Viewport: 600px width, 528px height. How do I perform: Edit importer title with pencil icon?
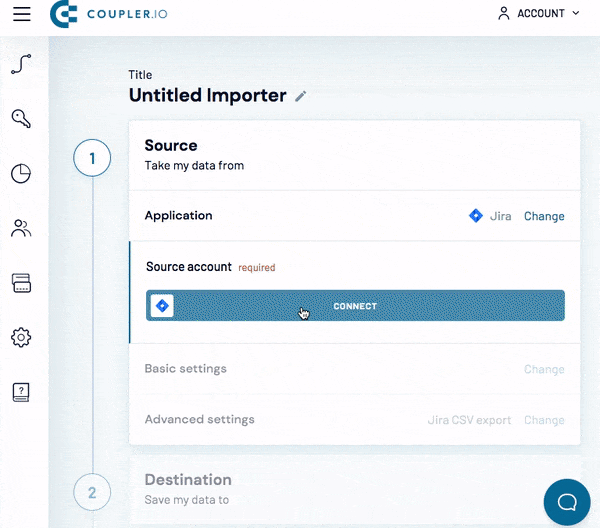[x=300, y=96]
